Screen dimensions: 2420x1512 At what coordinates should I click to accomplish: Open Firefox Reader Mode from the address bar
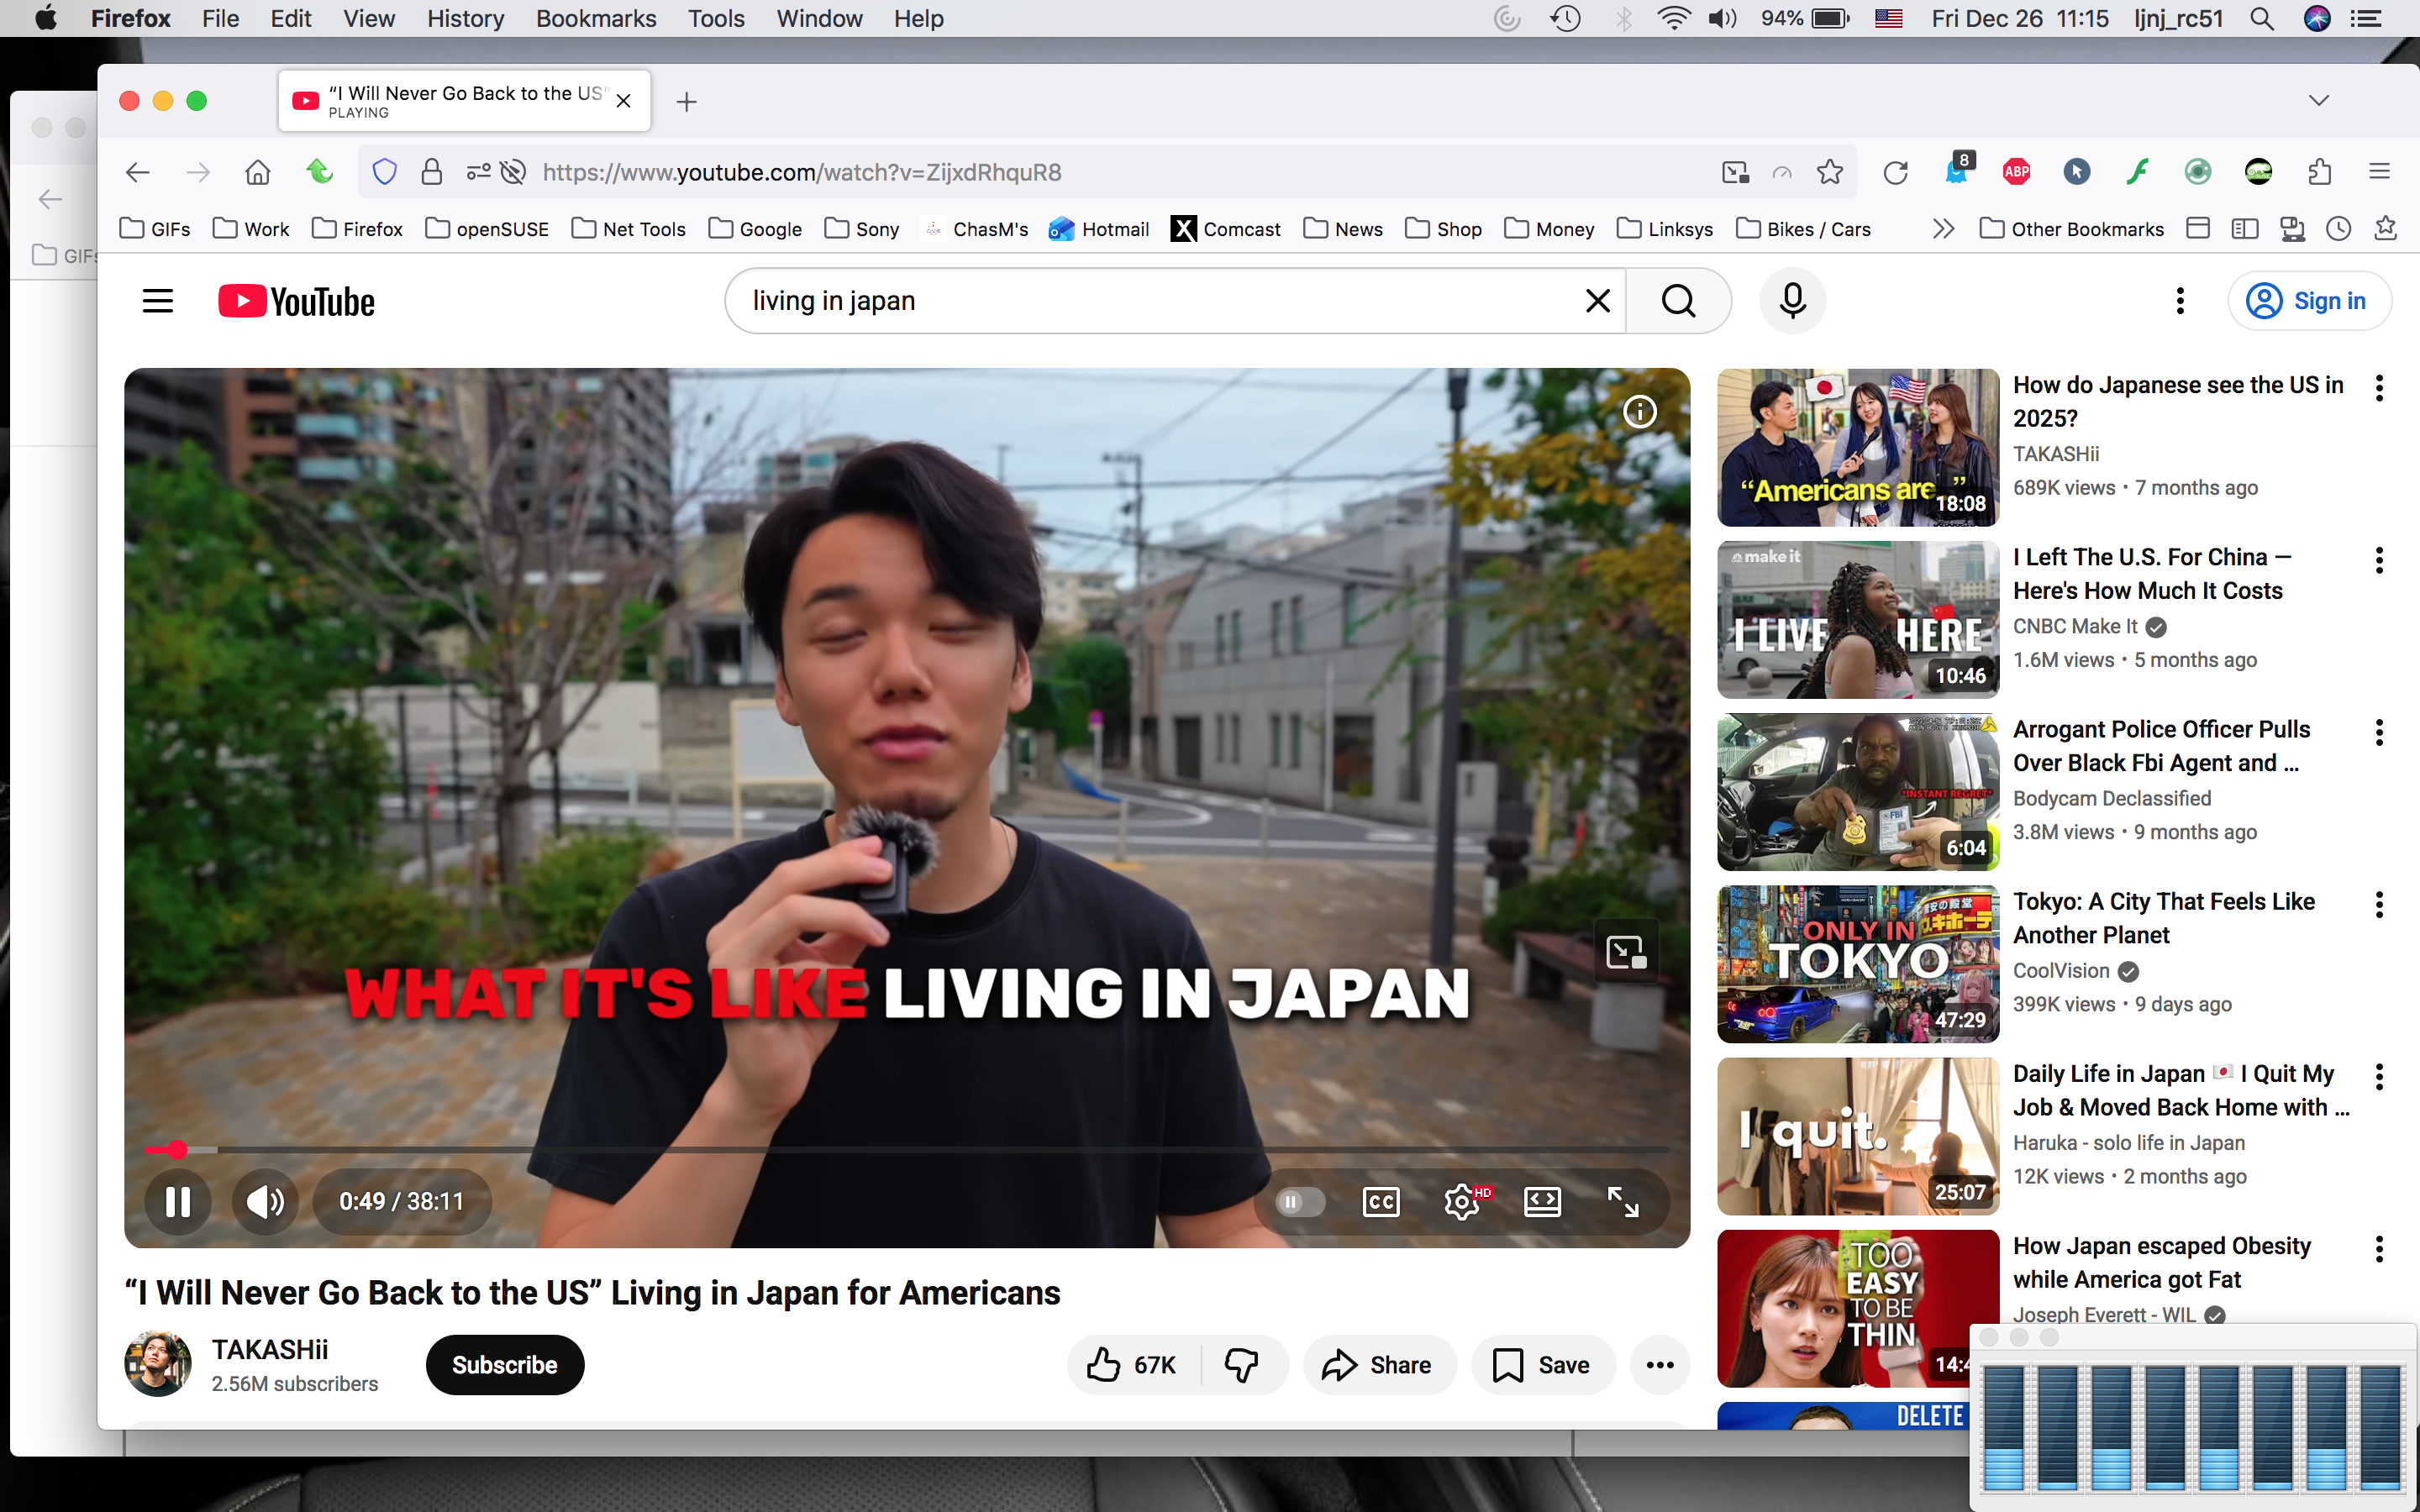pos(1782,172)
